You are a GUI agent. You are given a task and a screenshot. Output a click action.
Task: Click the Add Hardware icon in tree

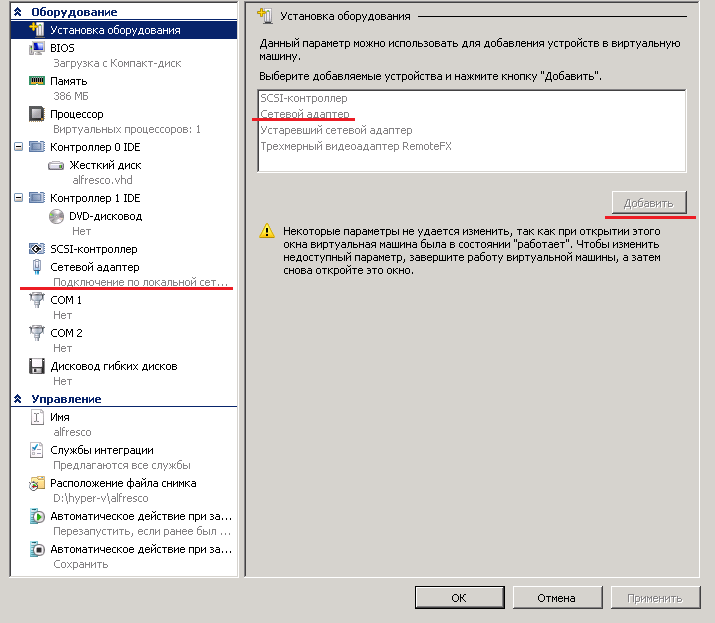tap(37, 30)
